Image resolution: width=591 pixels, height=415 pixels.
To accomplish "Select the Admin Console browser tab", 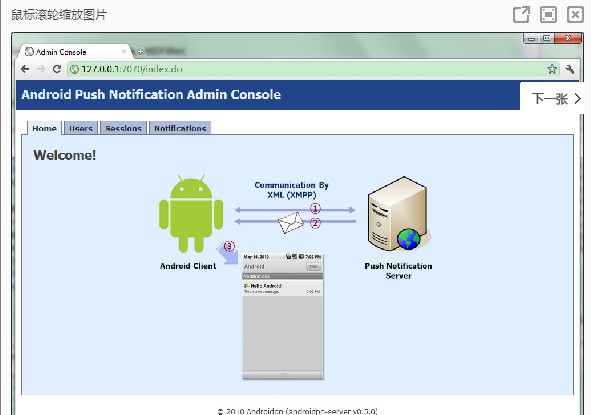I will click(73, 52).
